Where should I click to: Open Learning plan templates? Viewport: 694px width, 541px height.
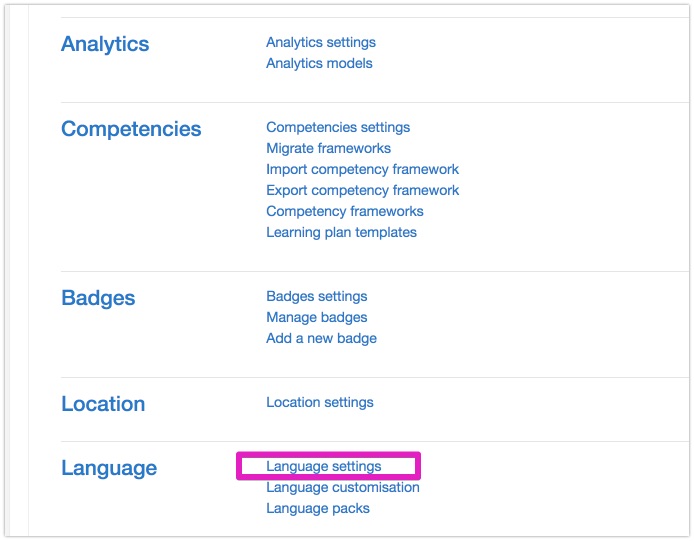[x=341, y=232]
